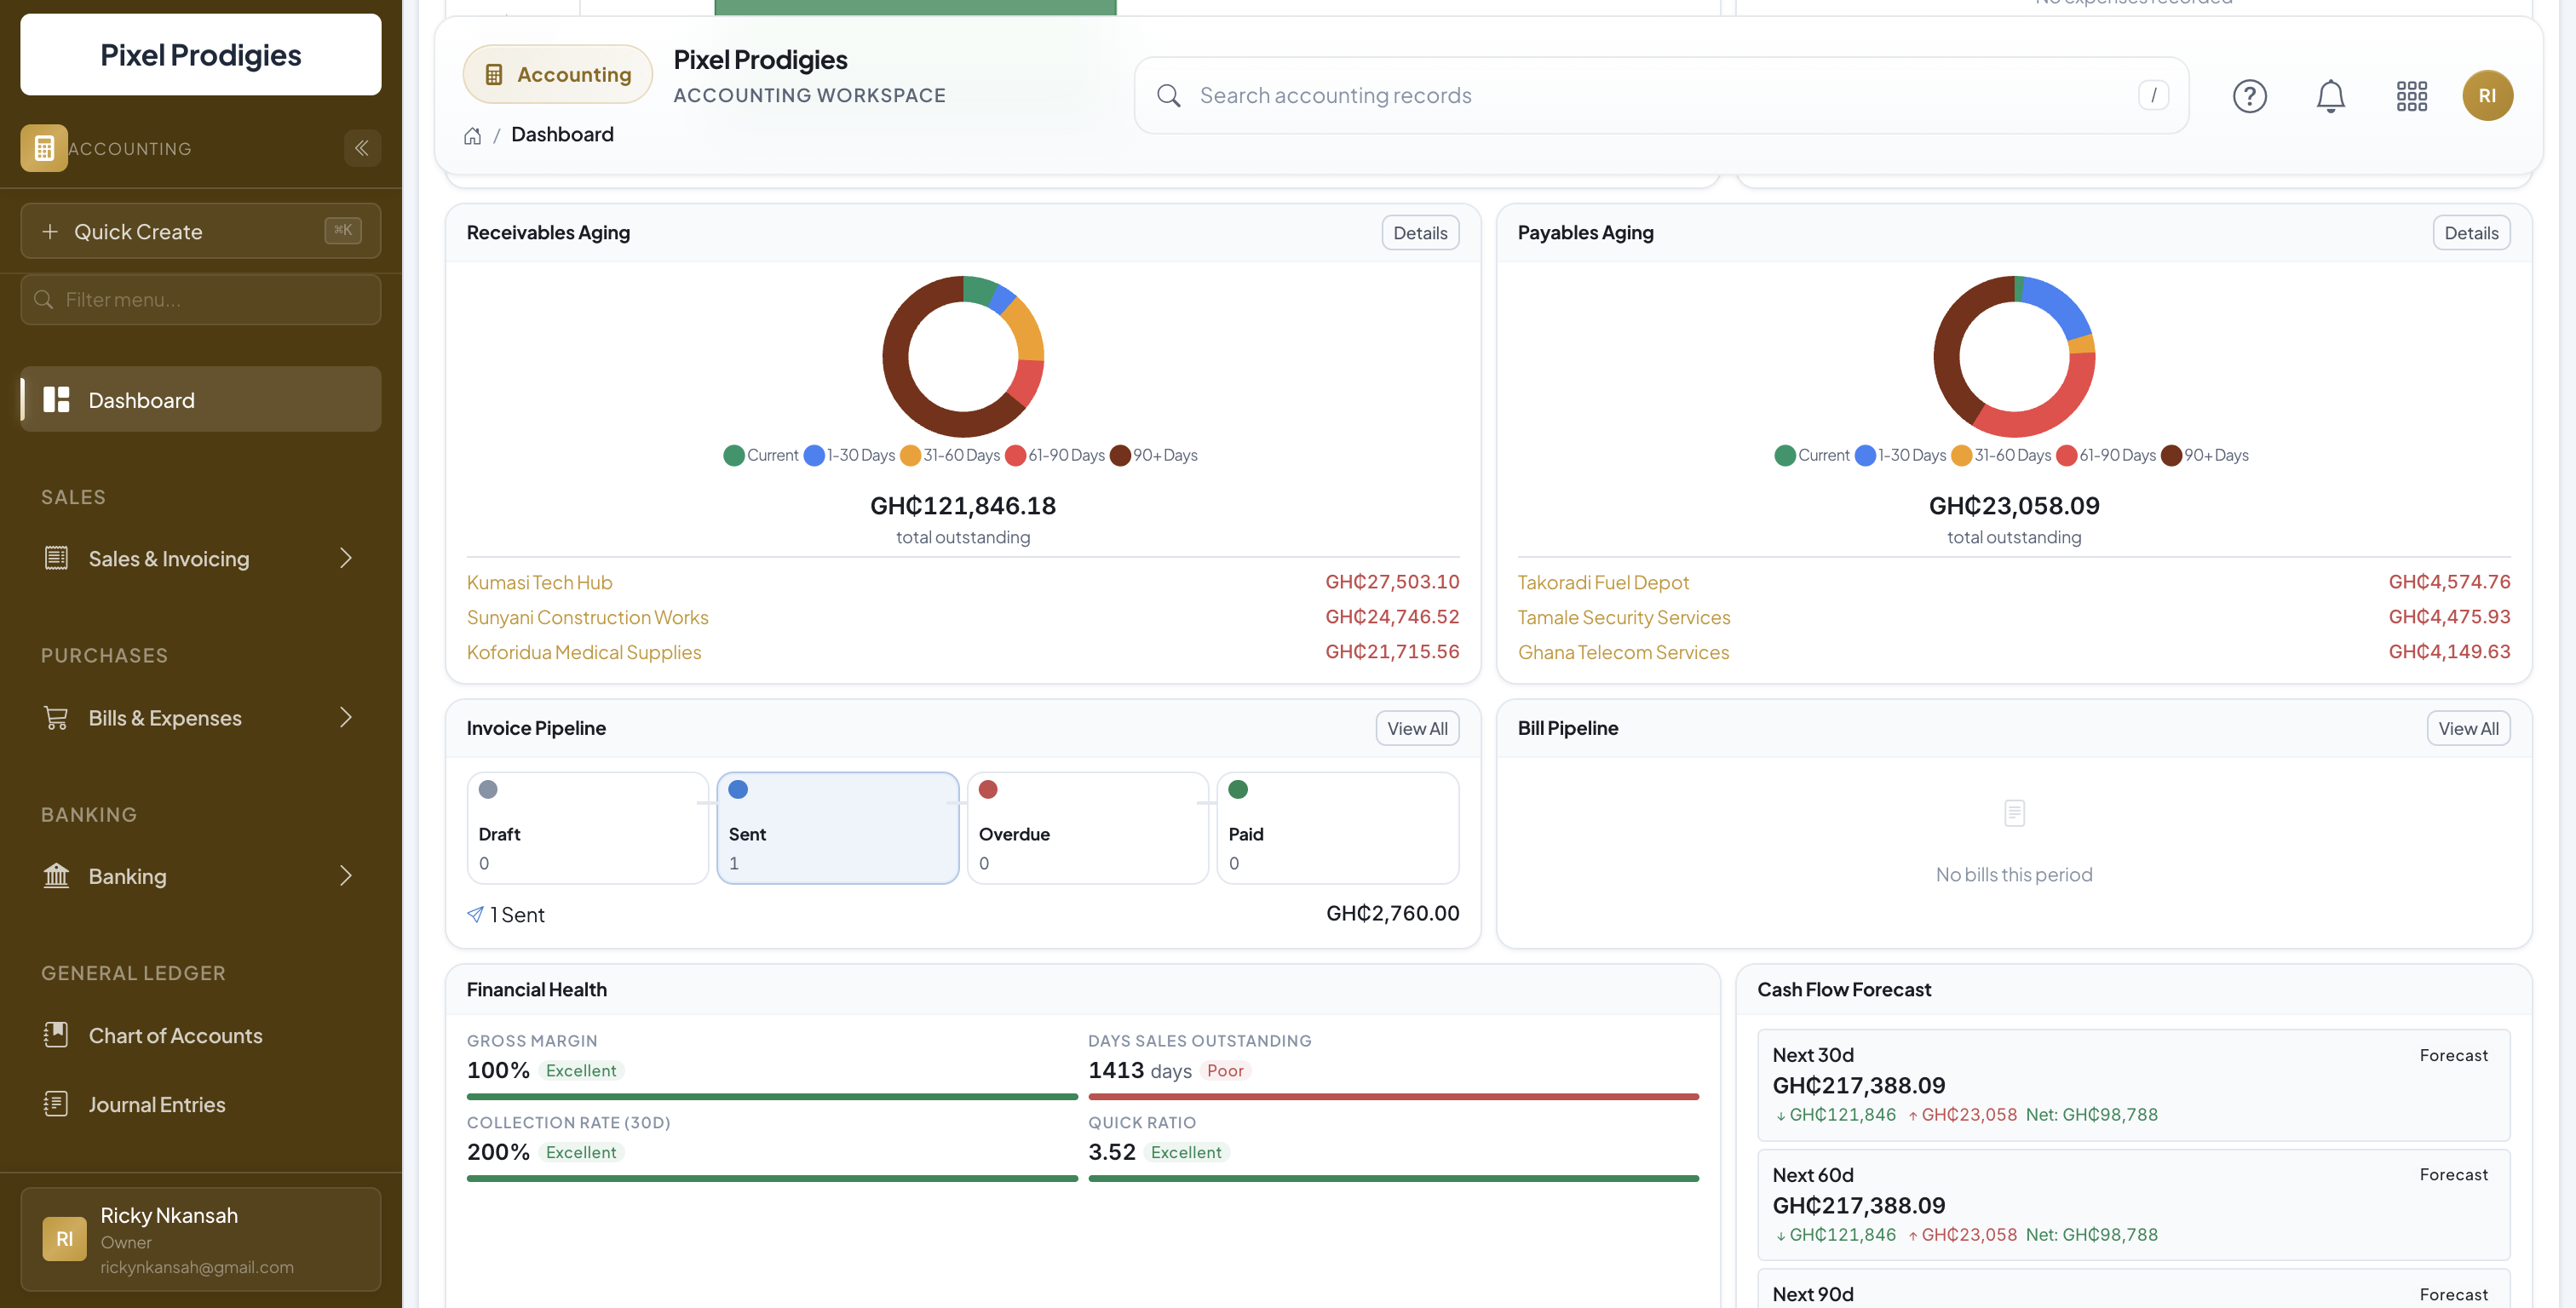This screenshot has width=2576, height=1308.
Task: Toggle the 90+ Days legend in Receivables Aging
Action: (x=1153, y=455)
